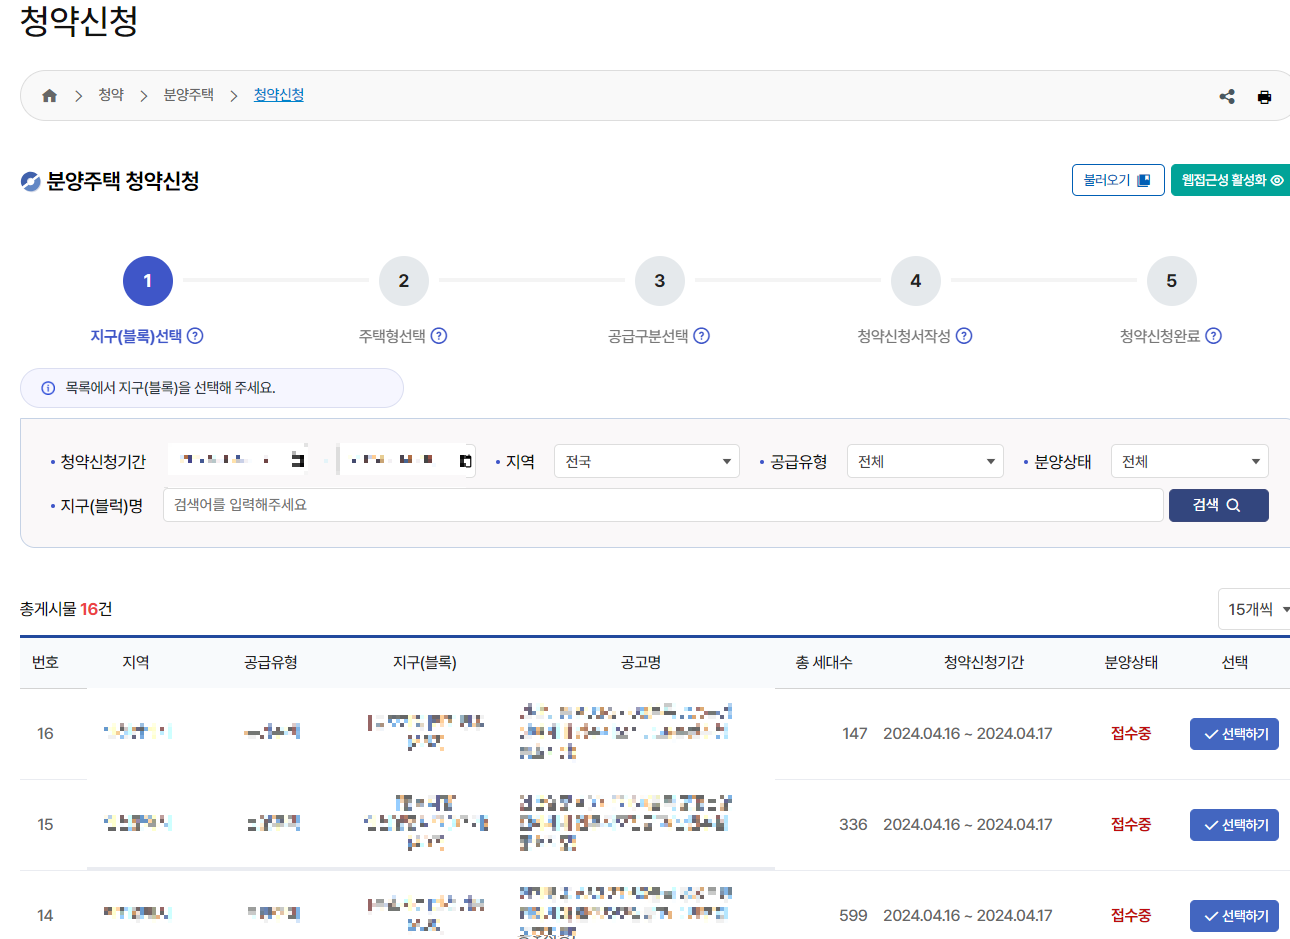Navigate to 분양주택 in the breadcrumb
The width and height of the screenshot is (1290, 939).
point(188,94)
